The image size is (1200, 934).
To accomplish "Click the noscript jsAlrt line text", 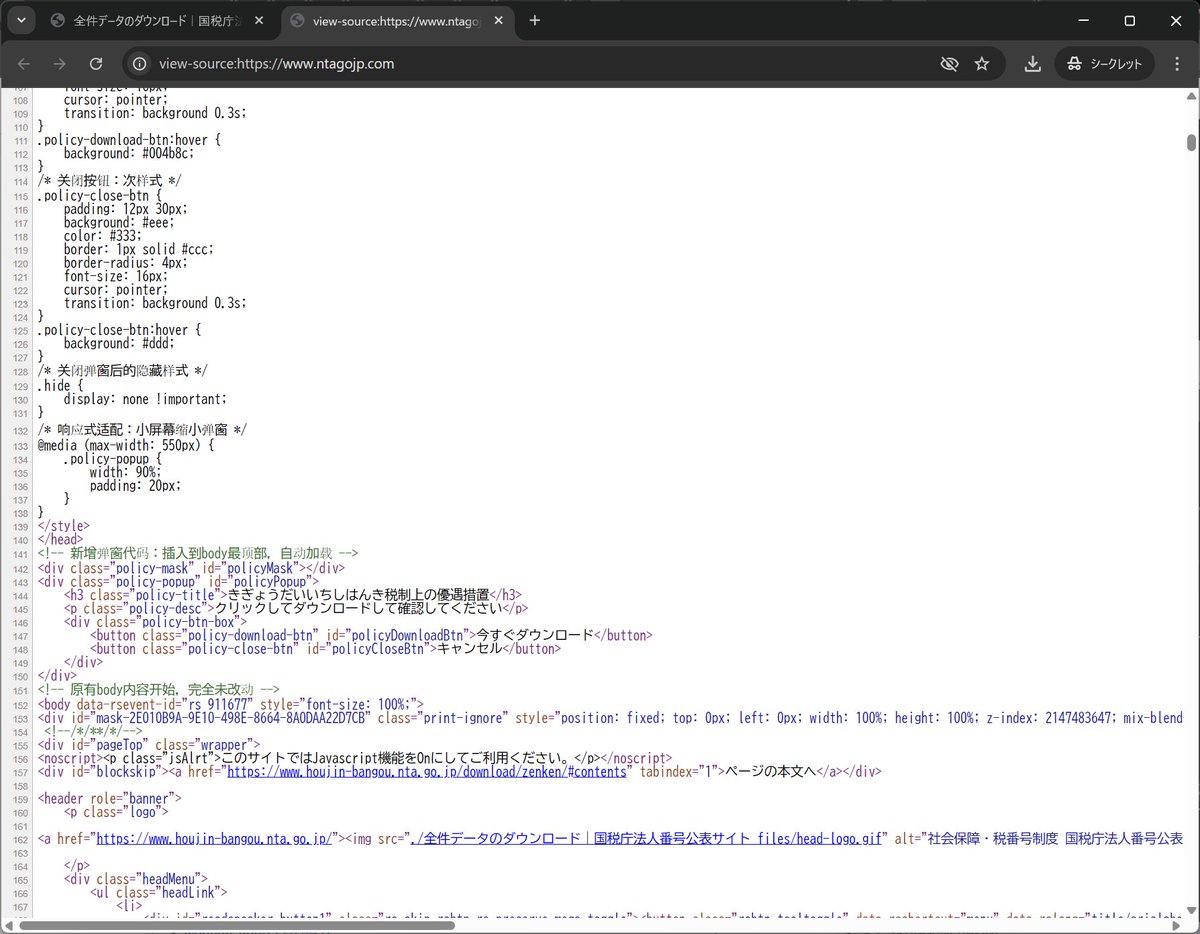I will tap(355, 758).
